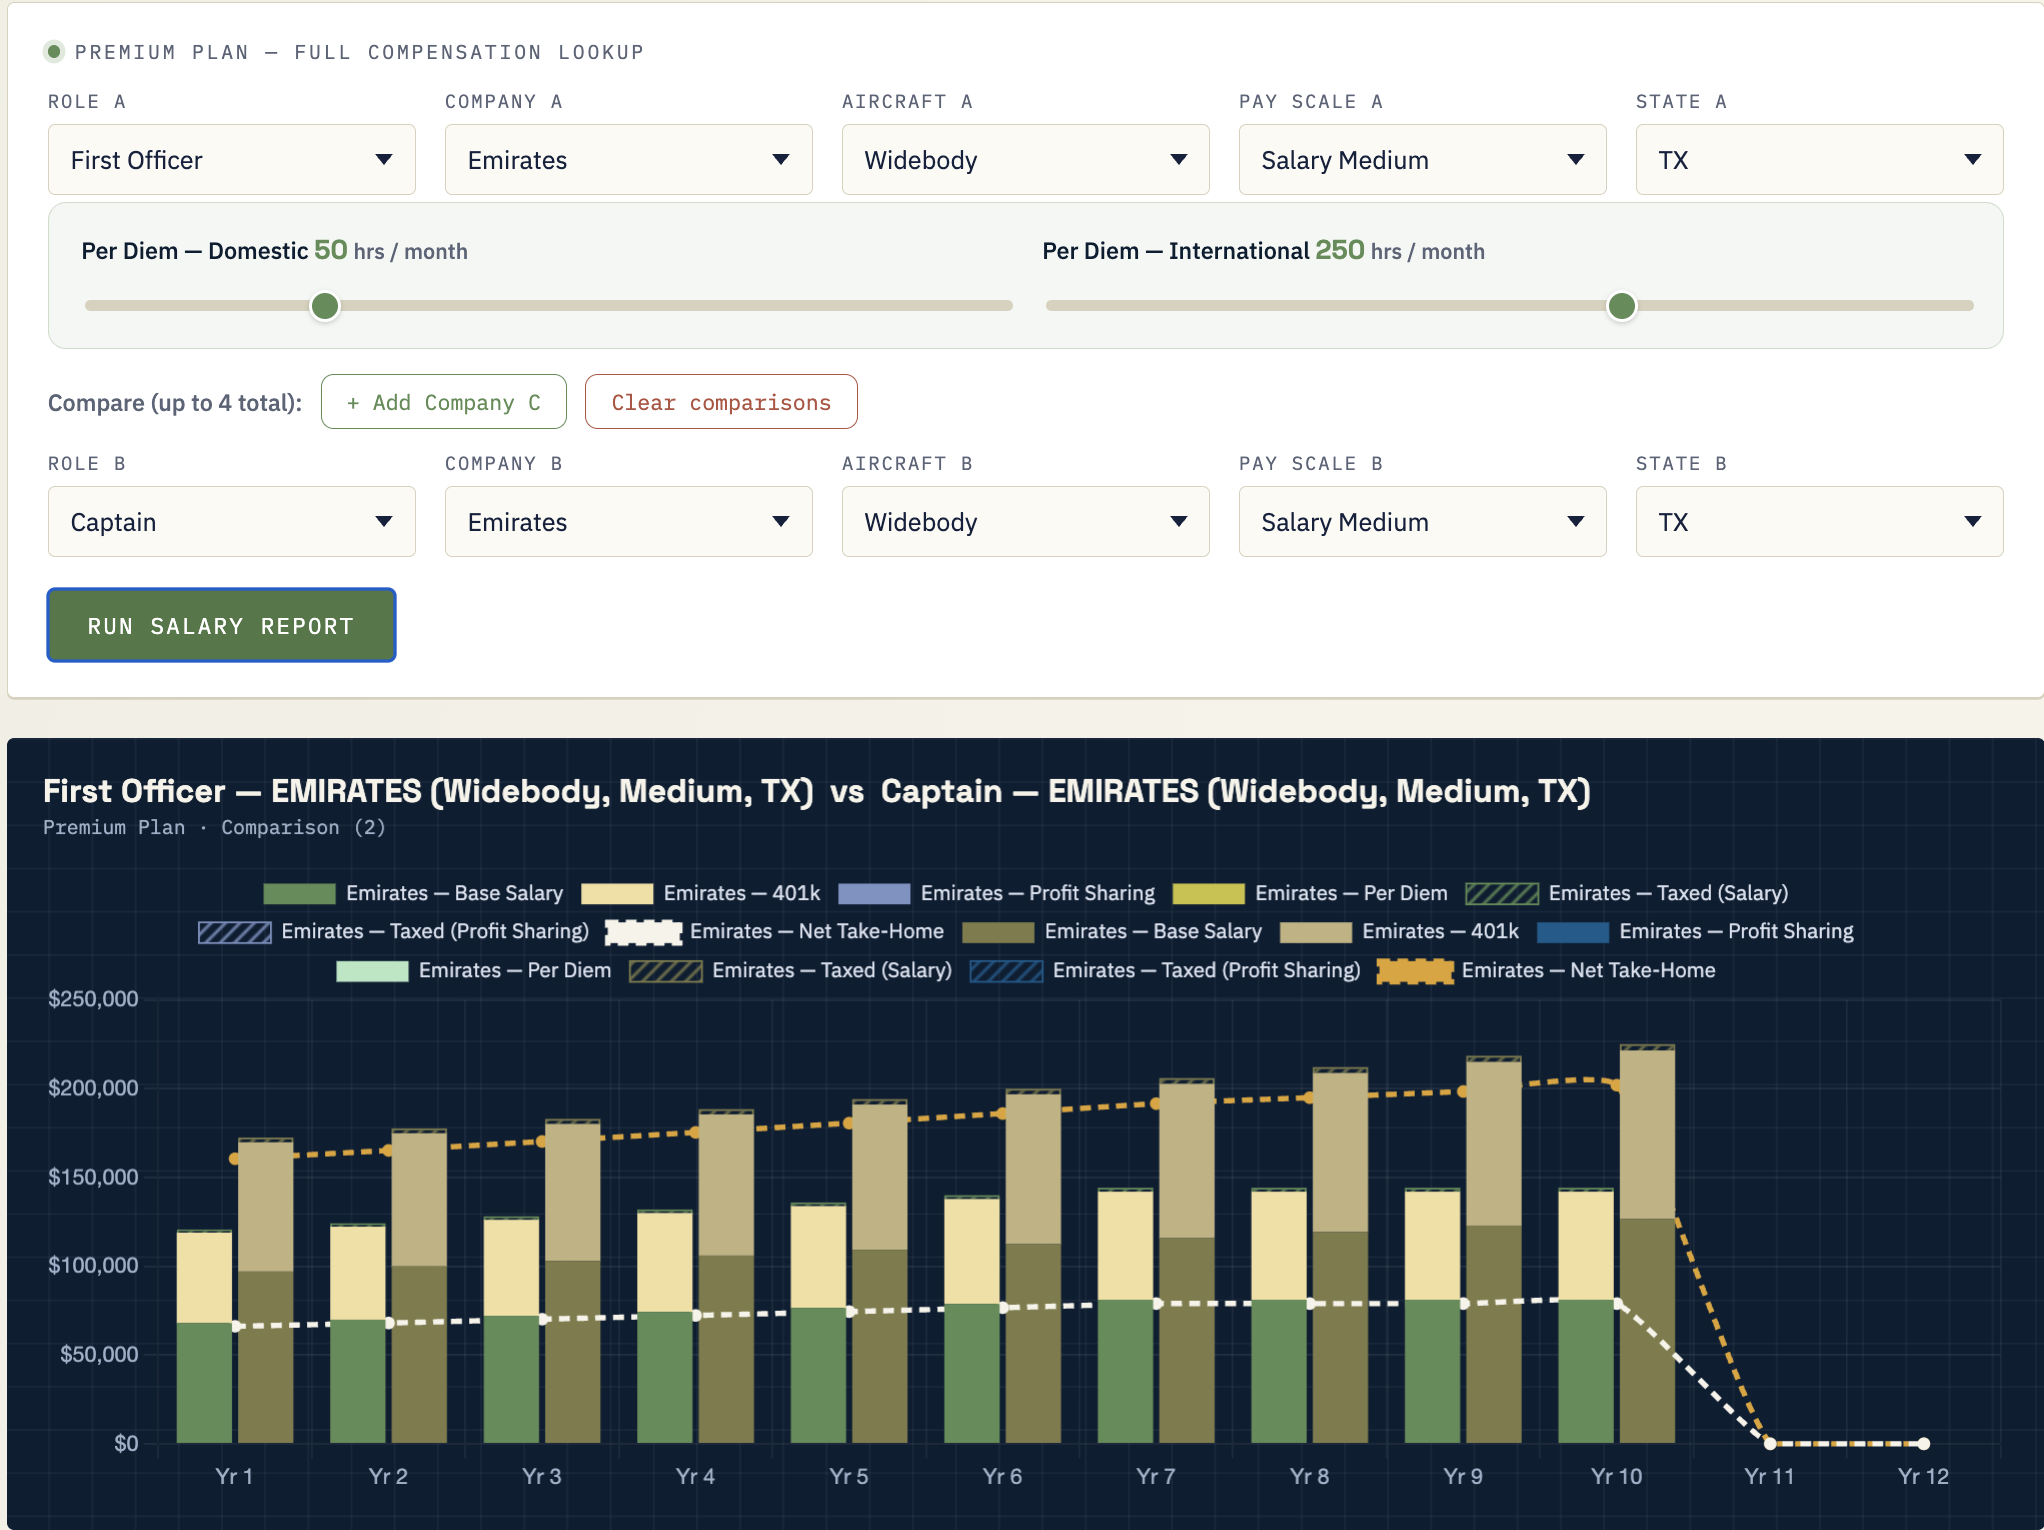The image size is (2044, 1530).
Task: Toggle the mint green Per Diem legend entry
Action: coord(474,971)
